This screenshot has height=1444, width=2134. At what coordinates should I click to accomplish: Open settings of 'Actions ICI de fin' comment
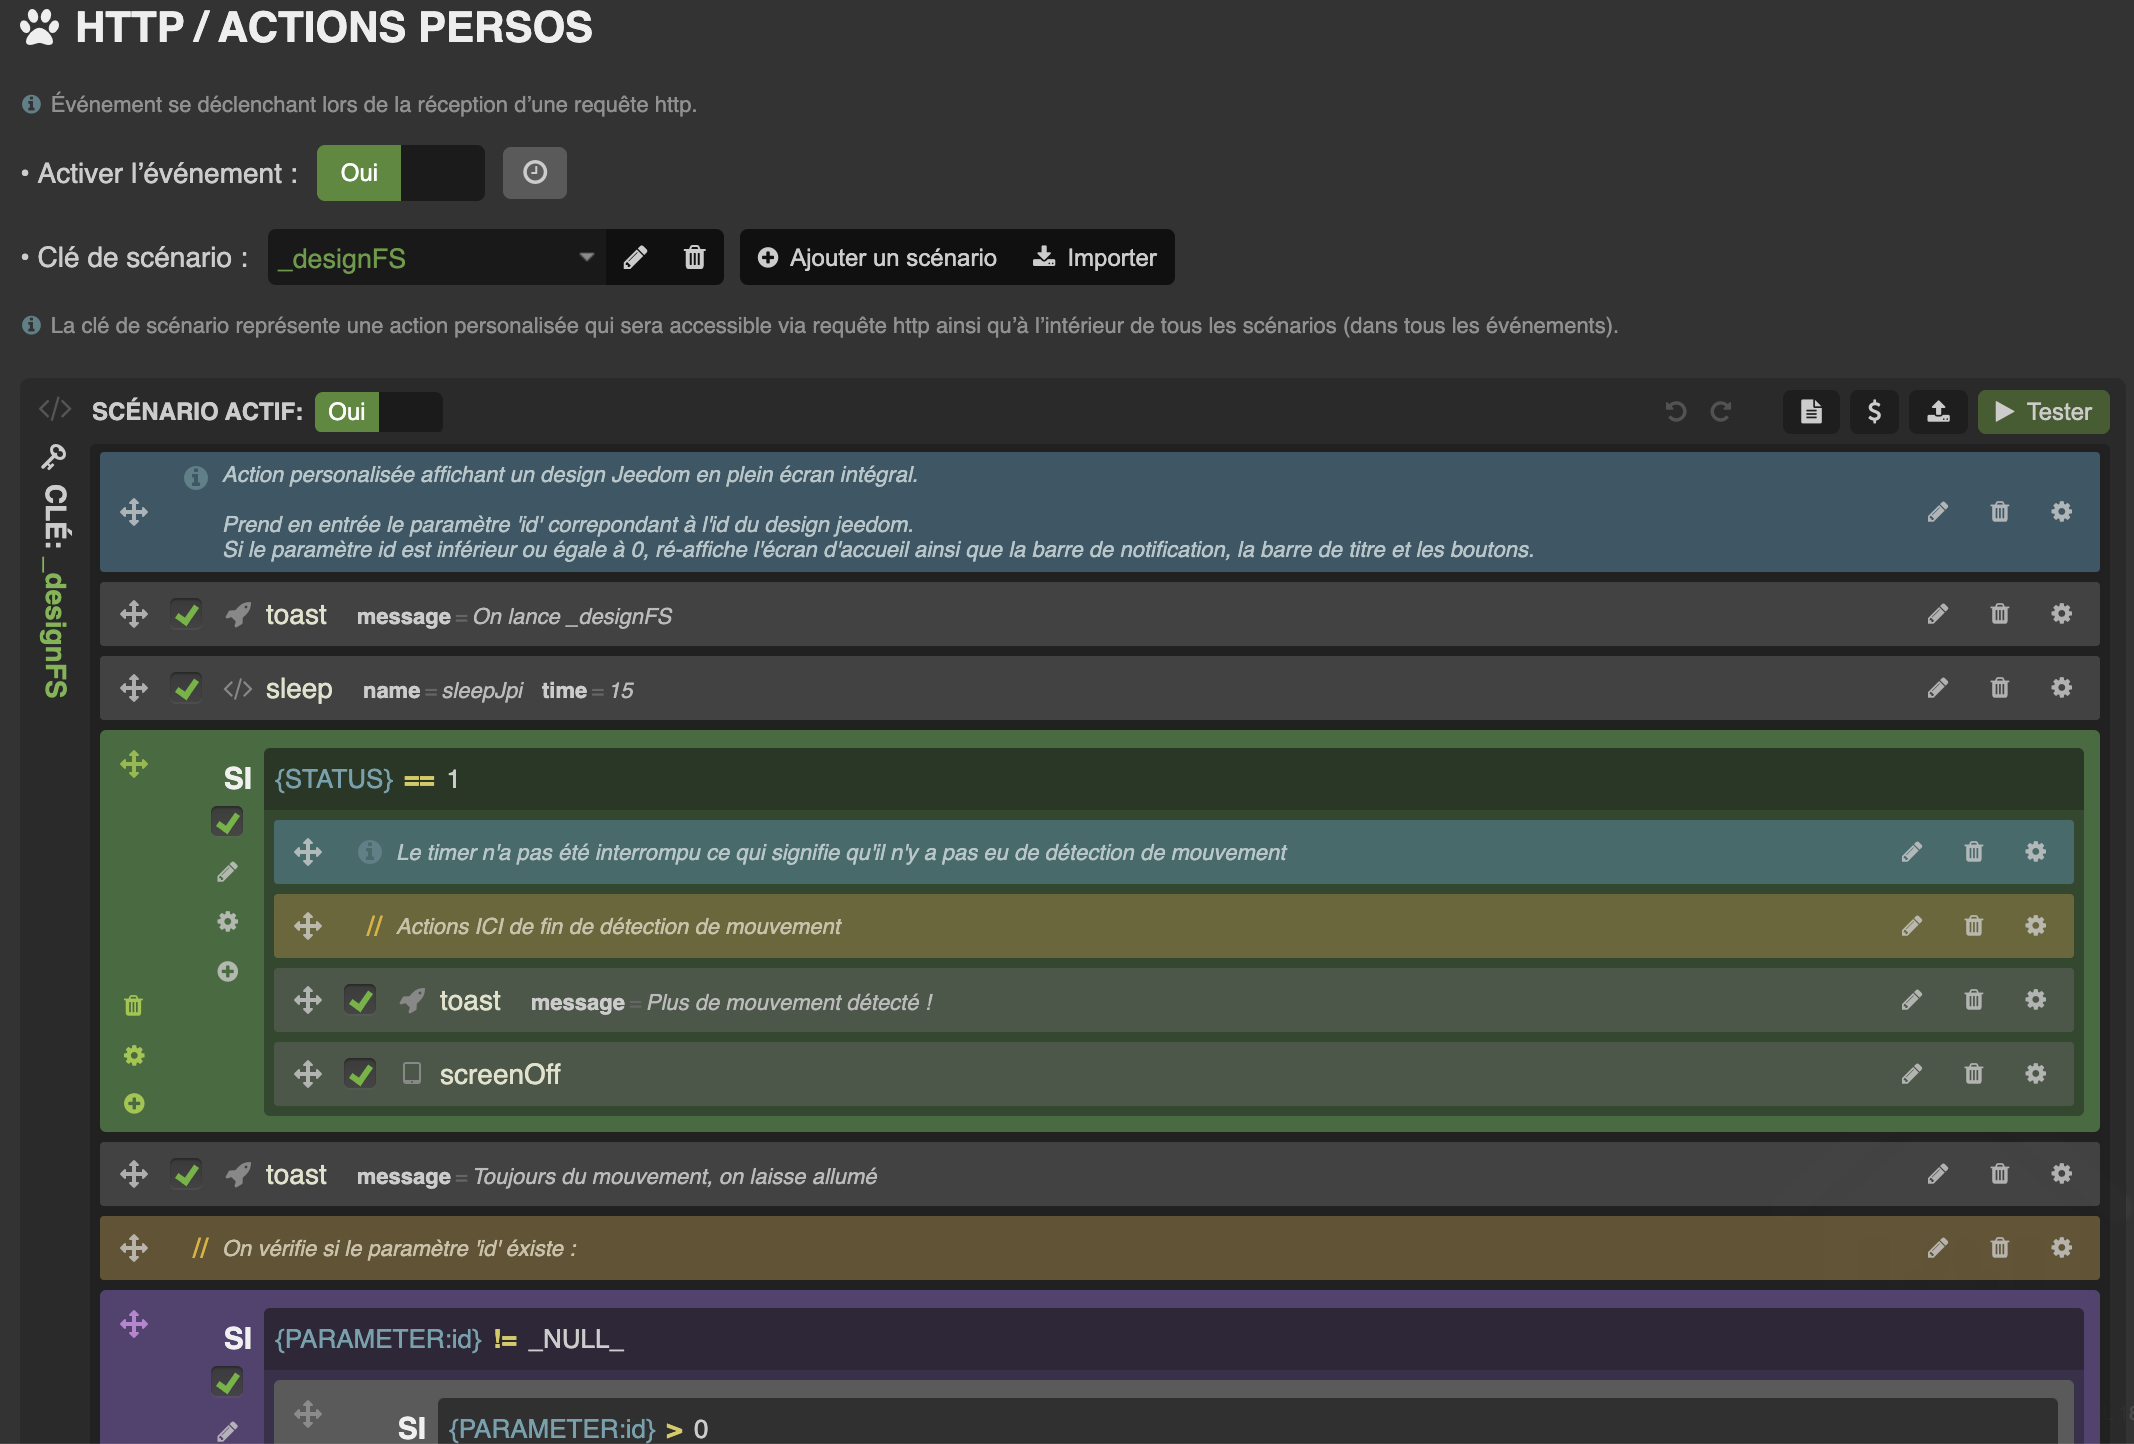pos(2036,926)
